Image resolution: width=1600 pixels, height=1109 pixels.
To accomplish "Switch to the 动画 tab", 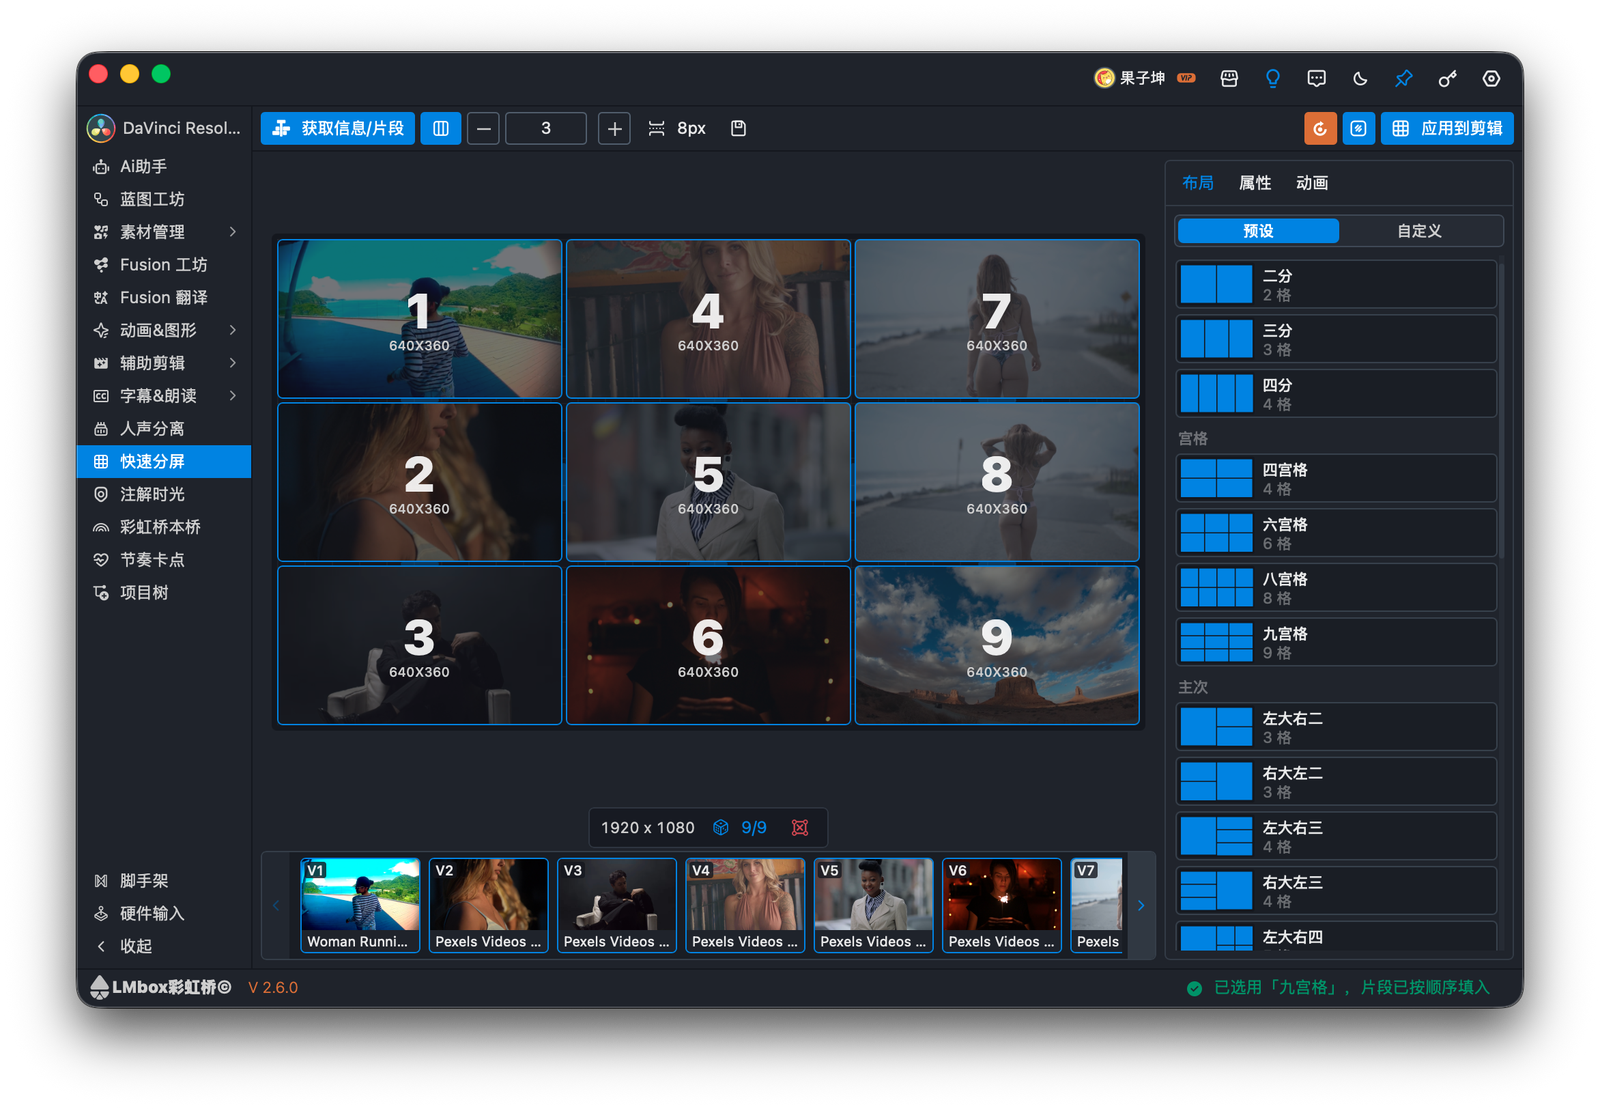I will [x=1311, y=183].
